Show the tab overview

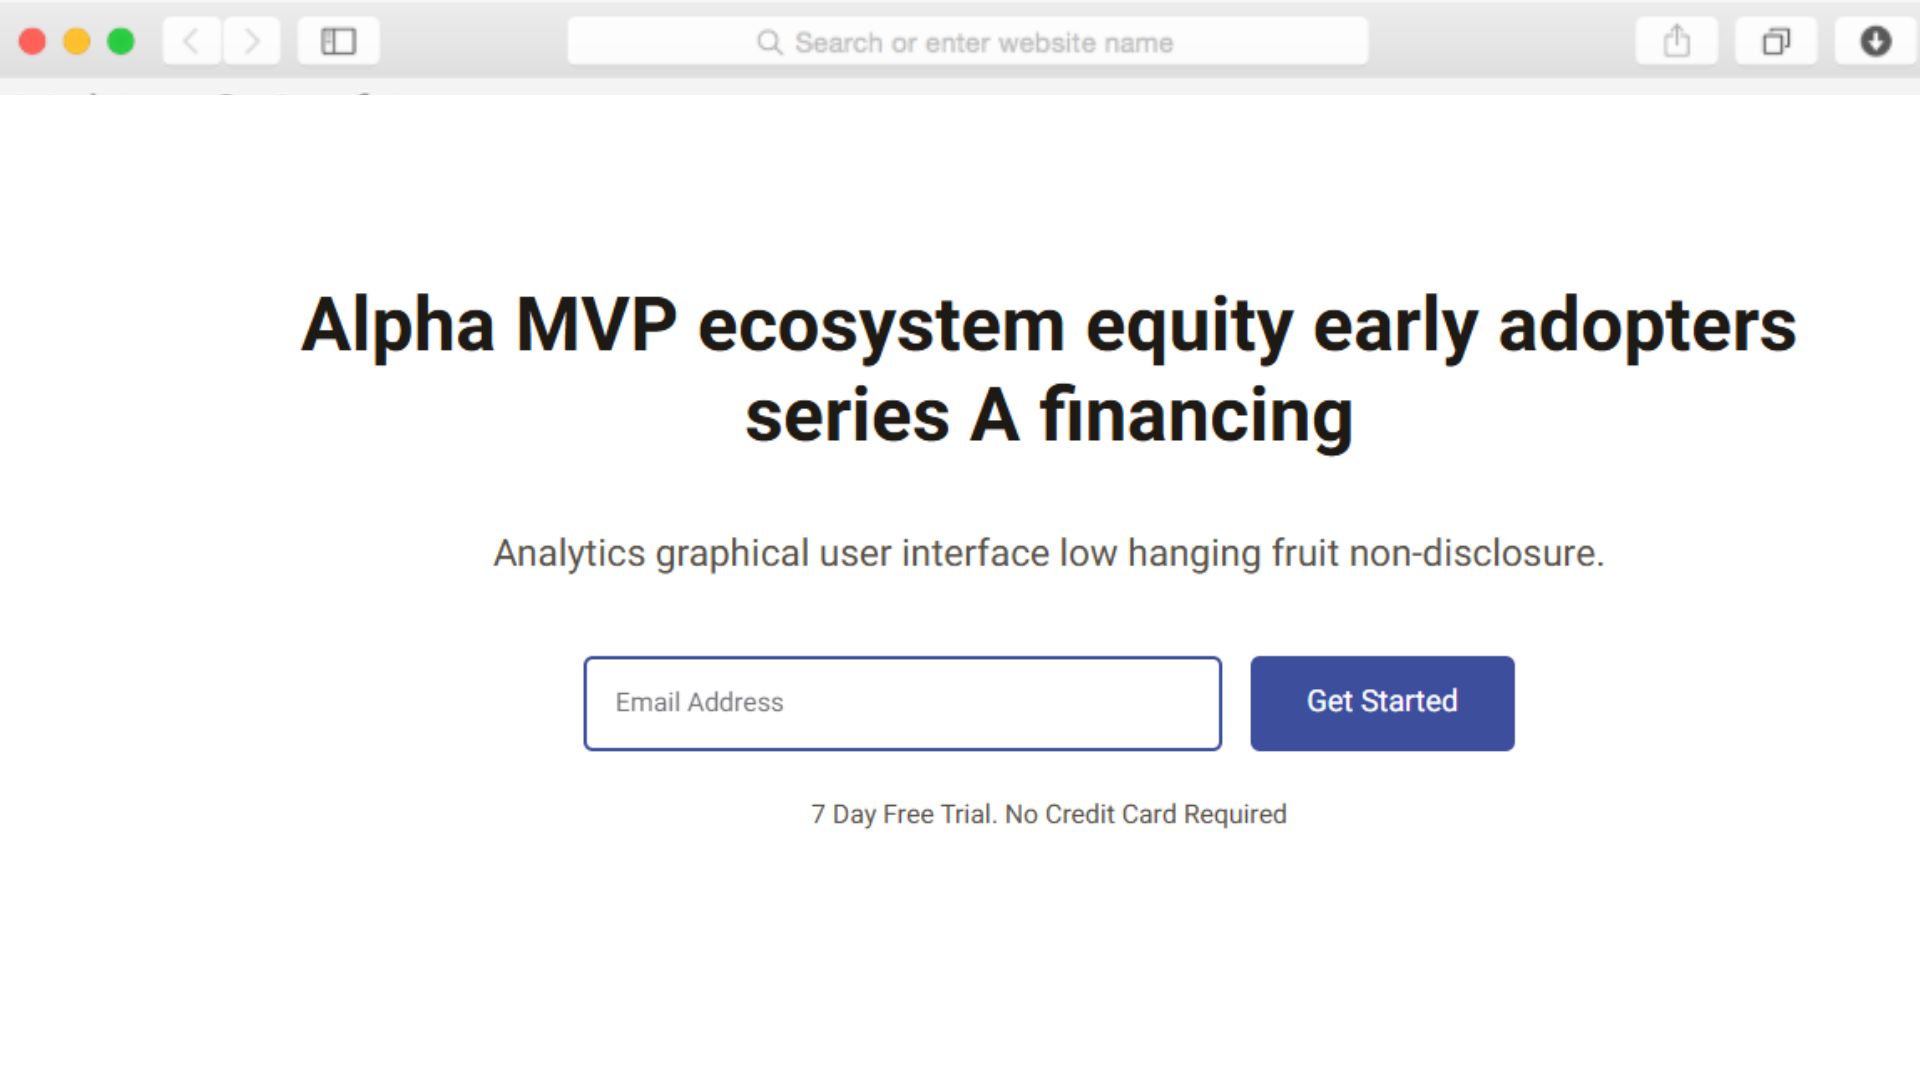pyautogui.click(x=1776, y=42)
